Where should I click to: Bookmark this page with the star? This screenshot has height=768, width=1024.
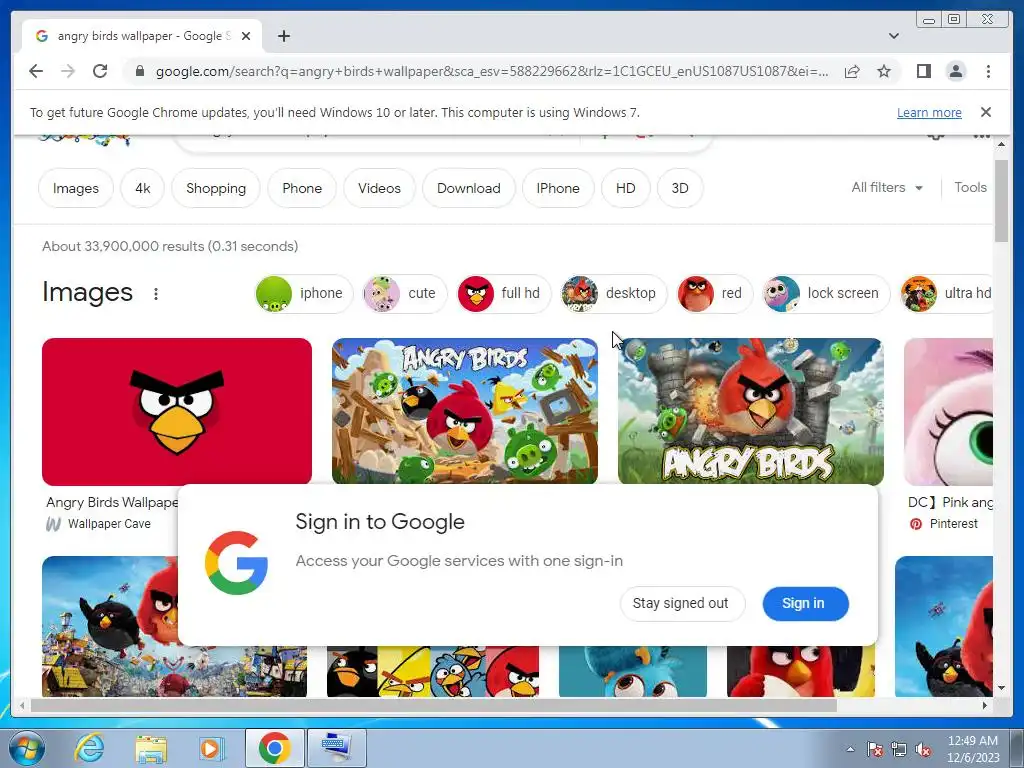(884, 71)
